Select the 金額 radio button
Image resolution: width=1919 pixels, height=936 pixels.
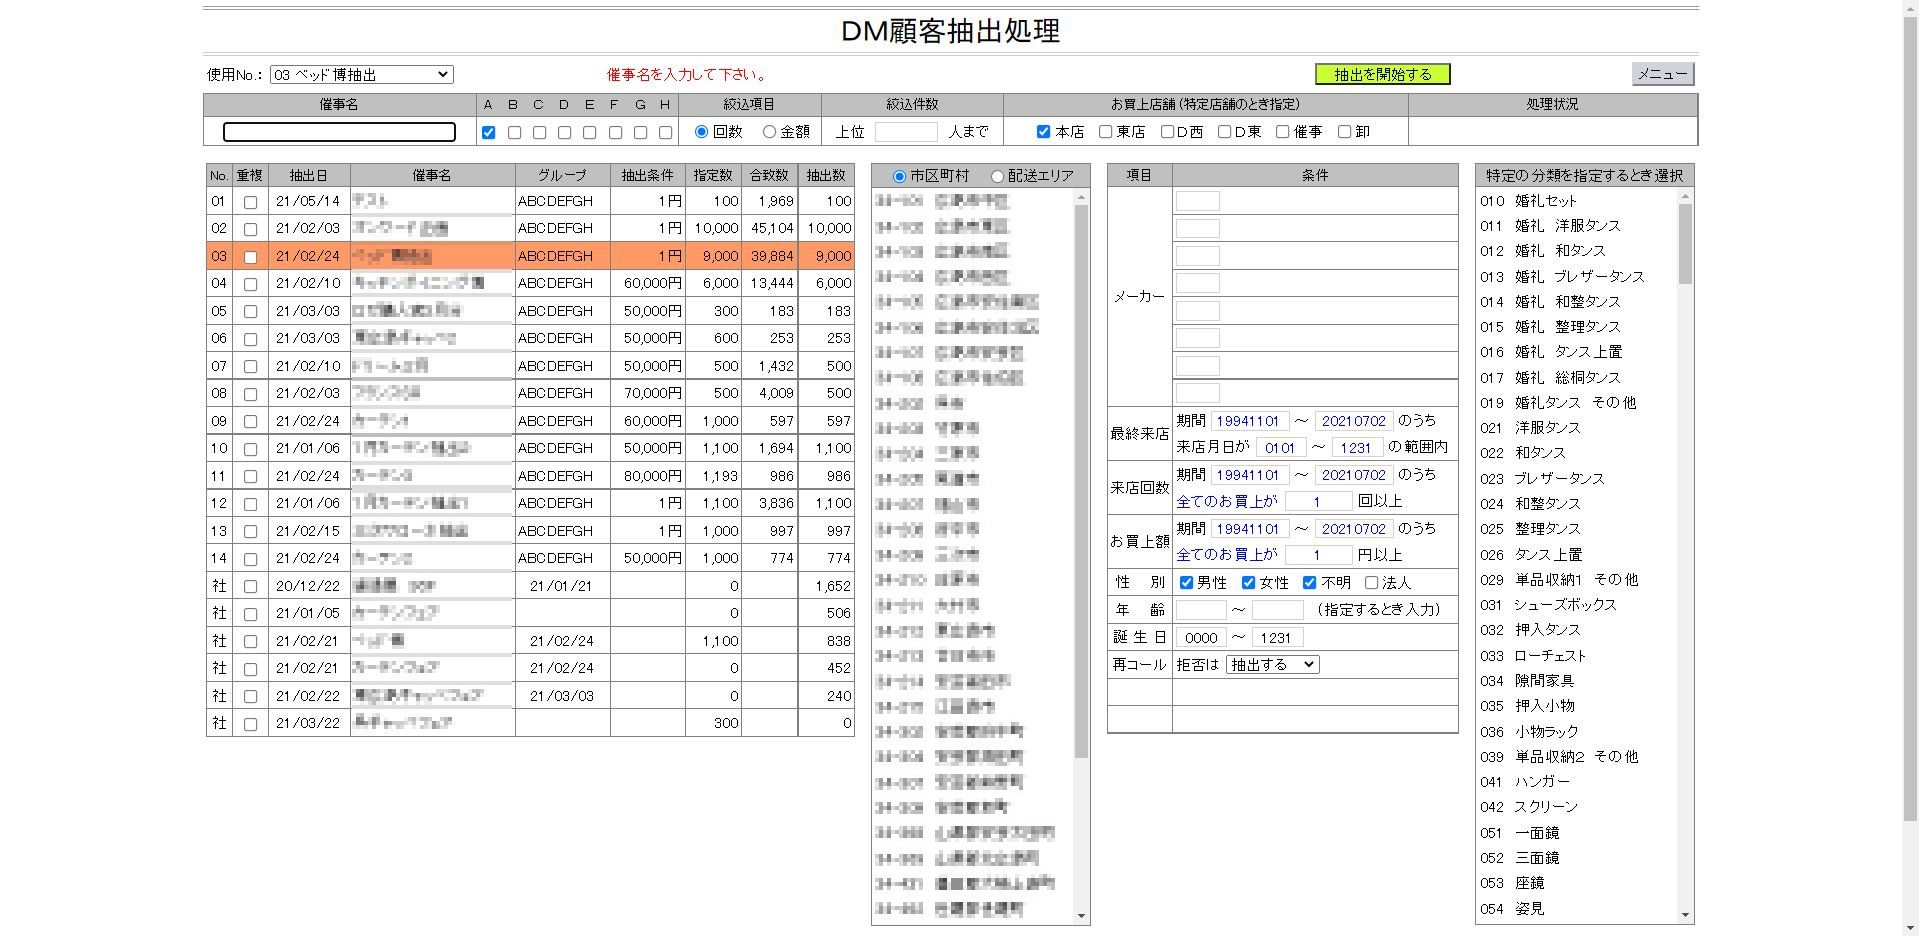coord(769,132)
